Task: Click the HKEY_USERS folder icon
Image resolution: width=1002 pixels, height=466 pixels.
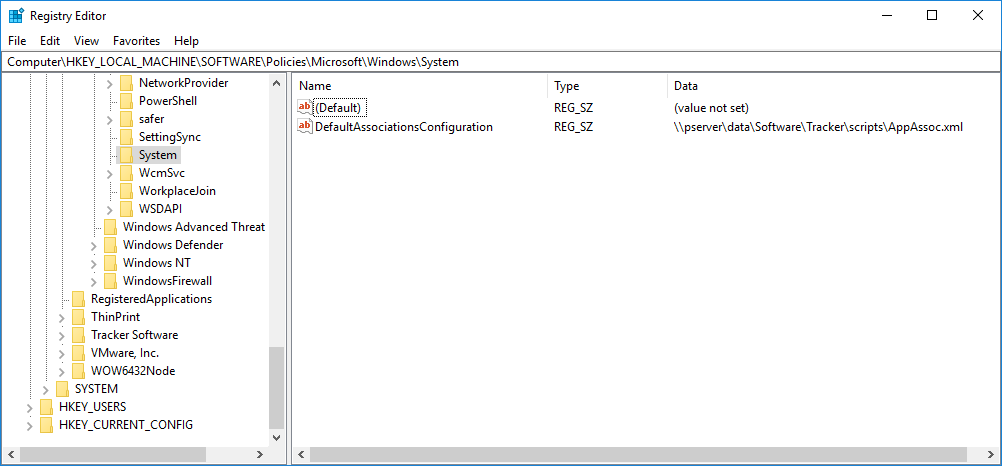Action: coord(46,407)
